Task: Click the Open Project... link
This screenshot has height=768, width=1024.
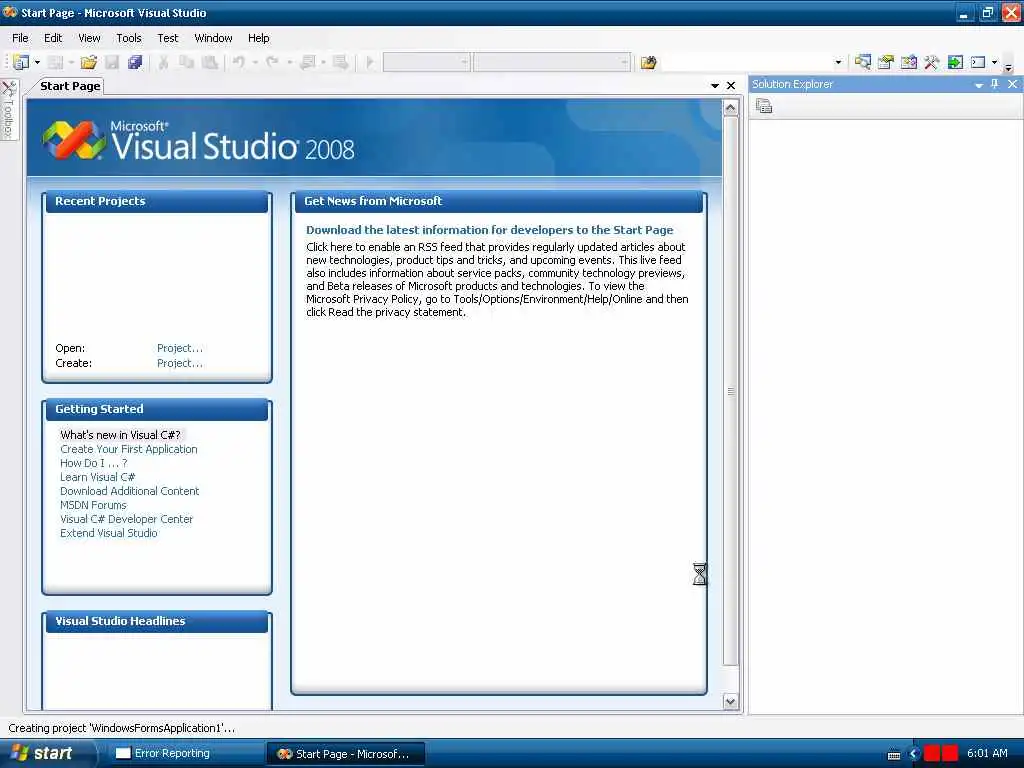Action: [180, 348]
